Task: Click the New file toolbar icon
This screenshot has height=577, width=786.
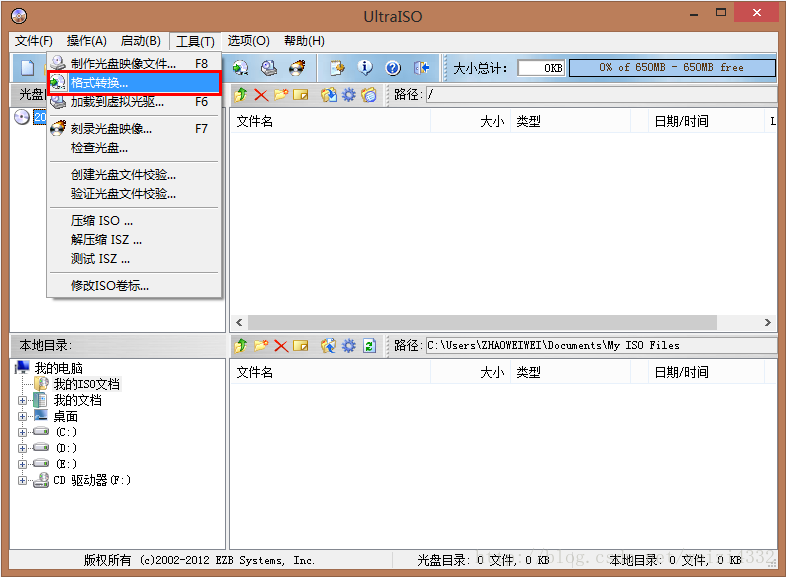Action: 28,68
